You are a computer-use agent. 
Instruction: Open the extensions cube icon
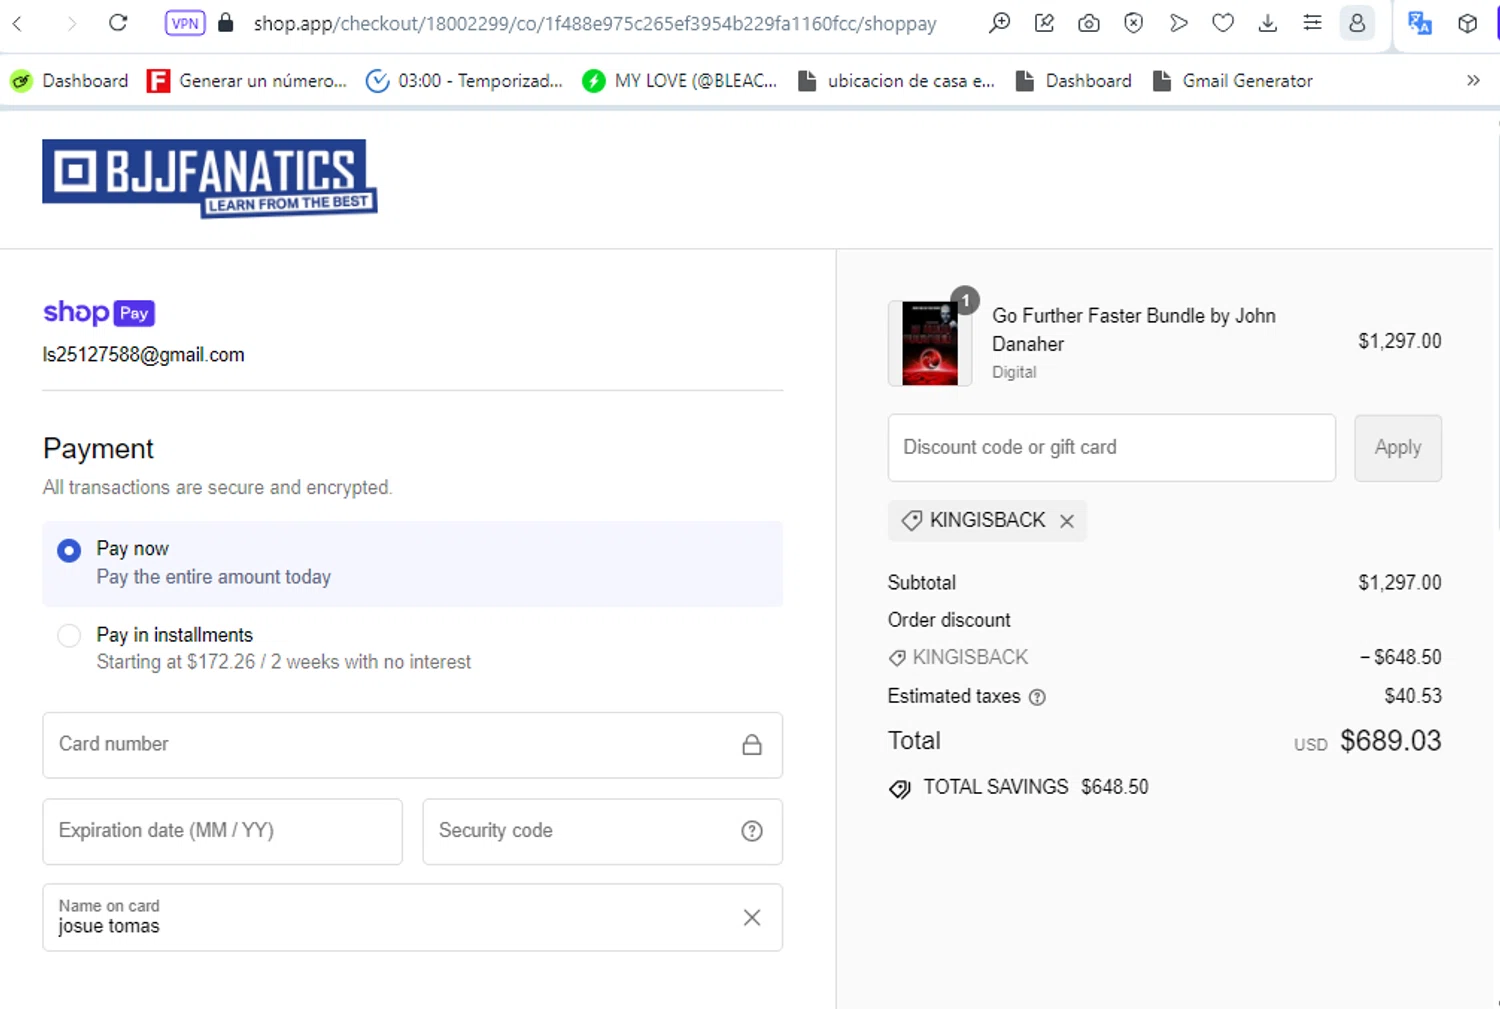[x=1467, y=22]
